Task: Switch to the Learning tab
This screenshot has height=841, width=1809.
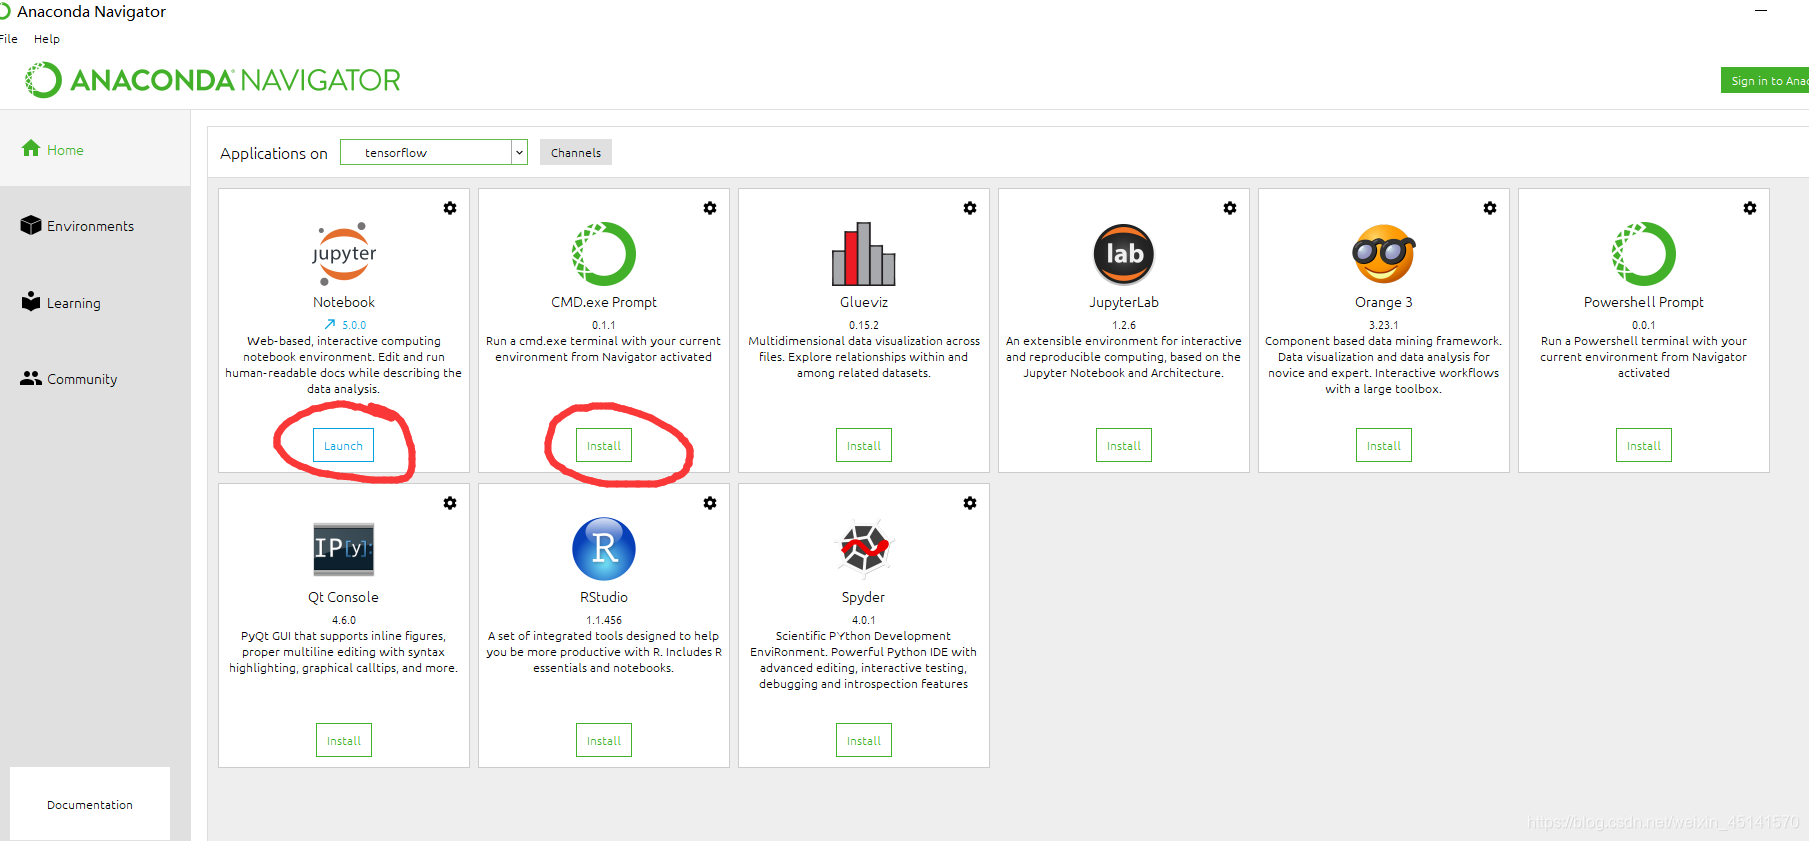Action: (x=95, y=302)
